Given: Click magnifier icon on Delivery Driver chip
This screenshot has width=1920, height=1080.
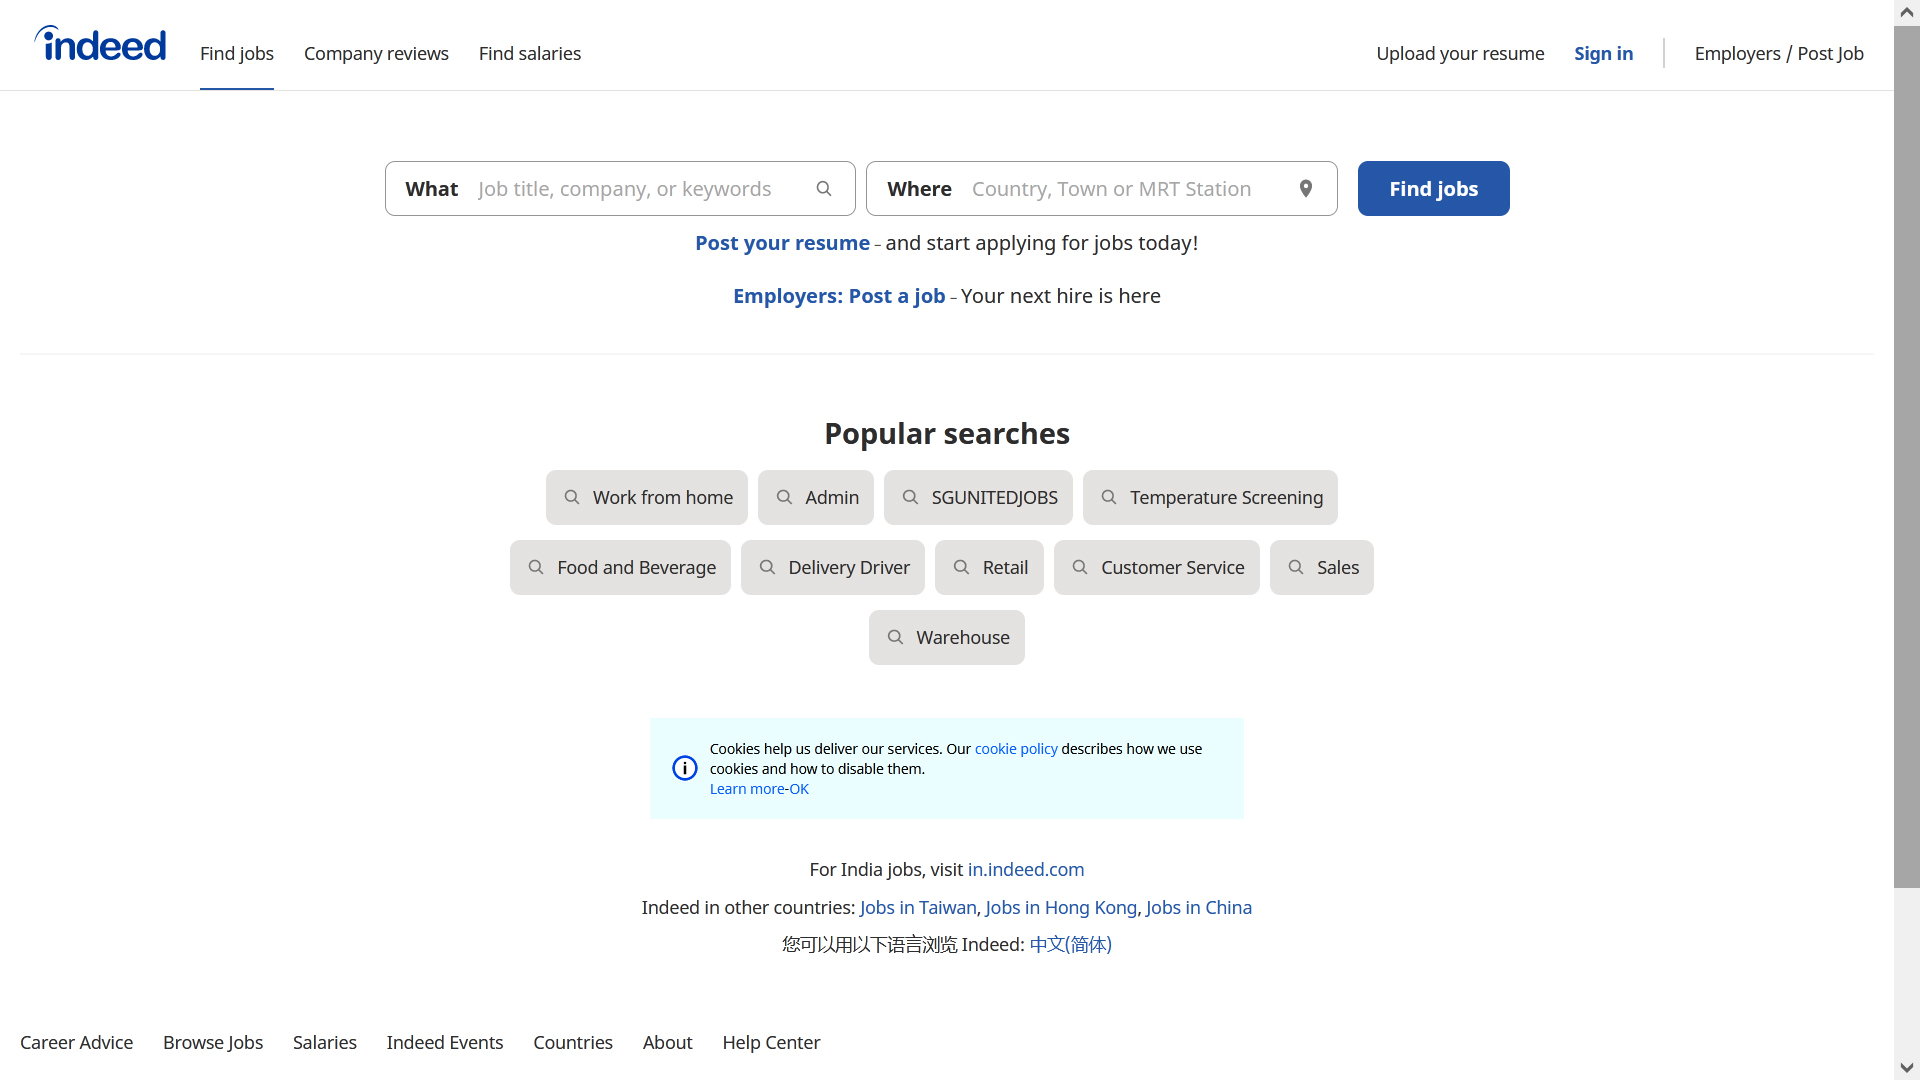Looking at the screenshot, I should pos(767,567).
